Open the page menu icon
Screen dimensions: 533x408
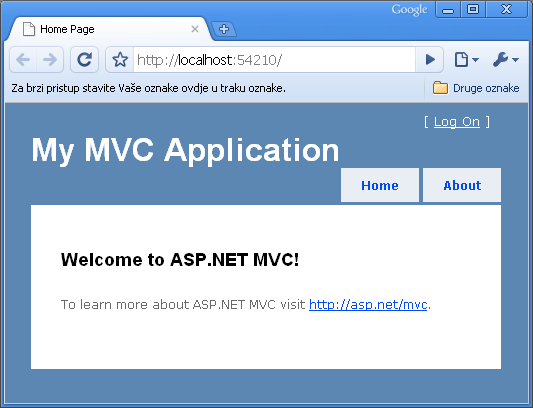coord(466,60)
